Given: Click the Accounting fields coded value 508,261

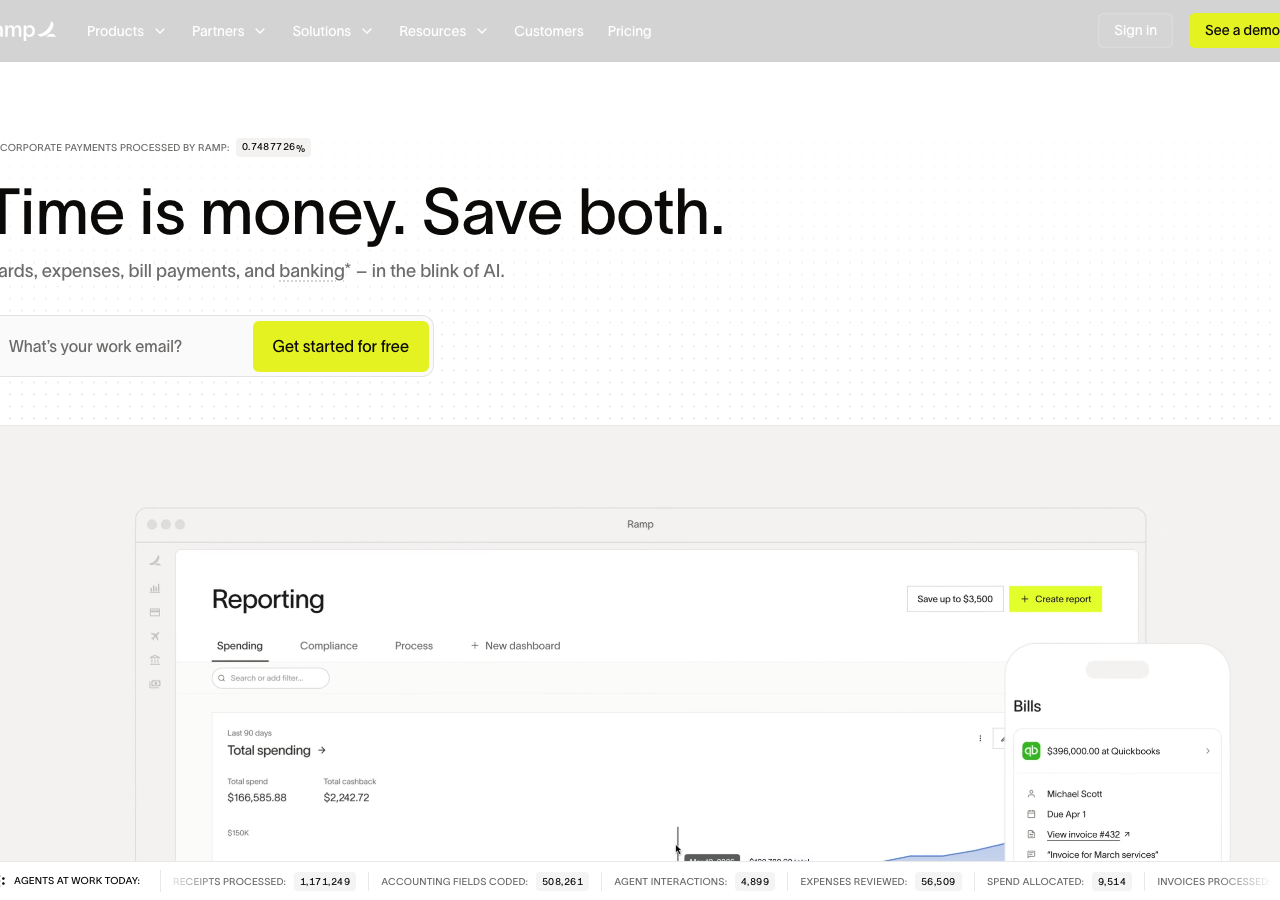Looking at the screenshot, I should point(562,882).
